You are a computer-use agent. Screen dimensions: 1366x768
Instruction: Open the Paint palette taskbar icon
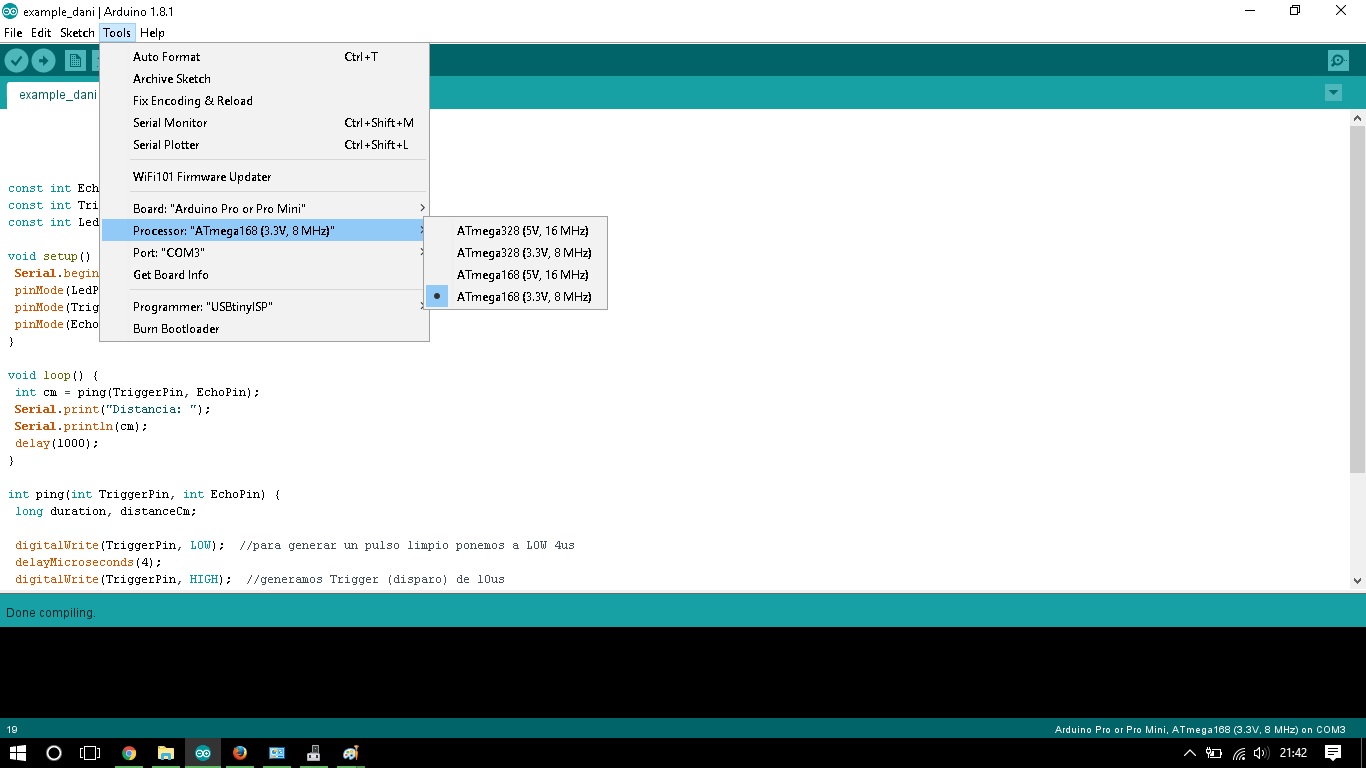click(x=350, y=753)
